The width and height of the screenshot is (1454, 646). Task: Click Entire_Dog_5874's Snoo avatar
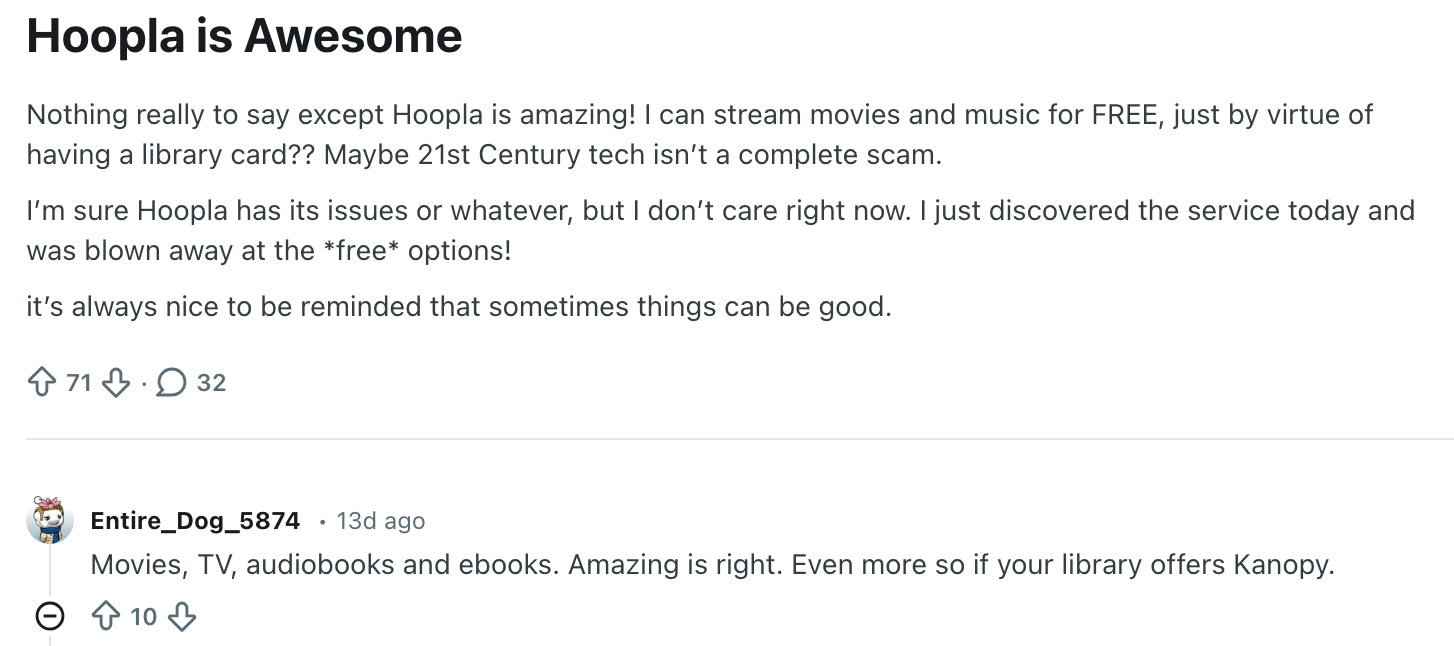[x=49, y=520]
